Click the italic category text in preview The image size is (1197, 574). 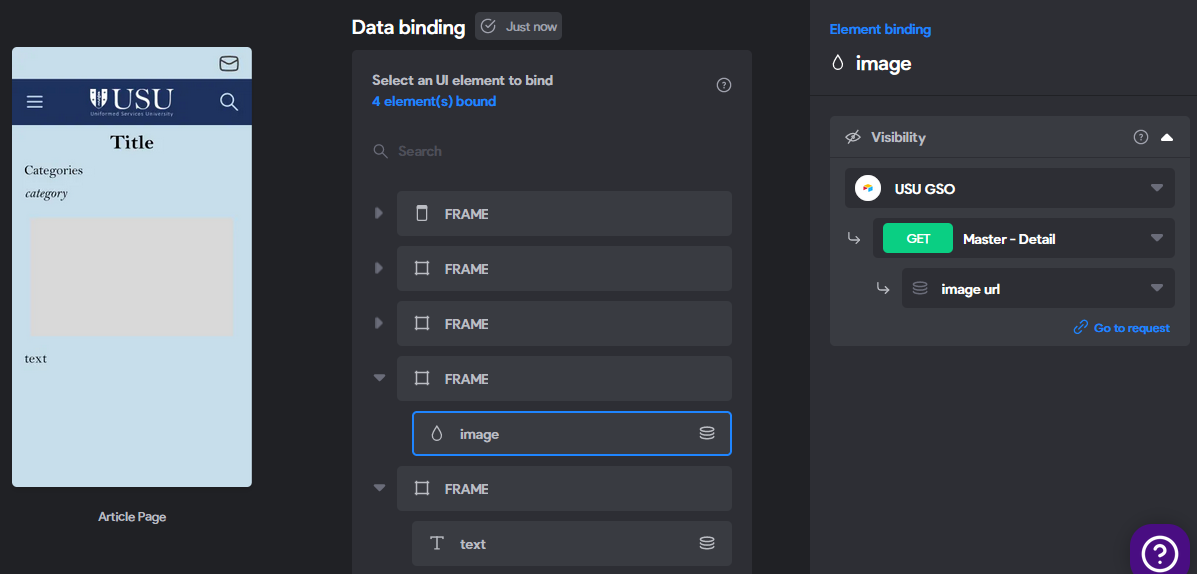(46, 194)
